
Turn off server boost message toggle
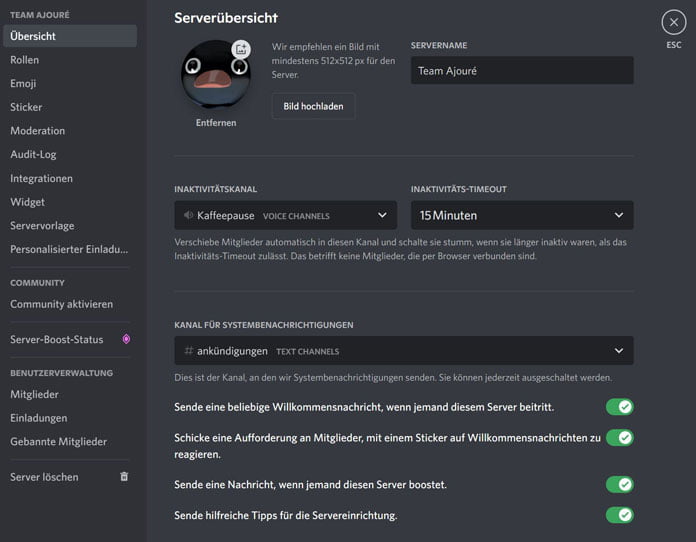(x=619, y=484)
